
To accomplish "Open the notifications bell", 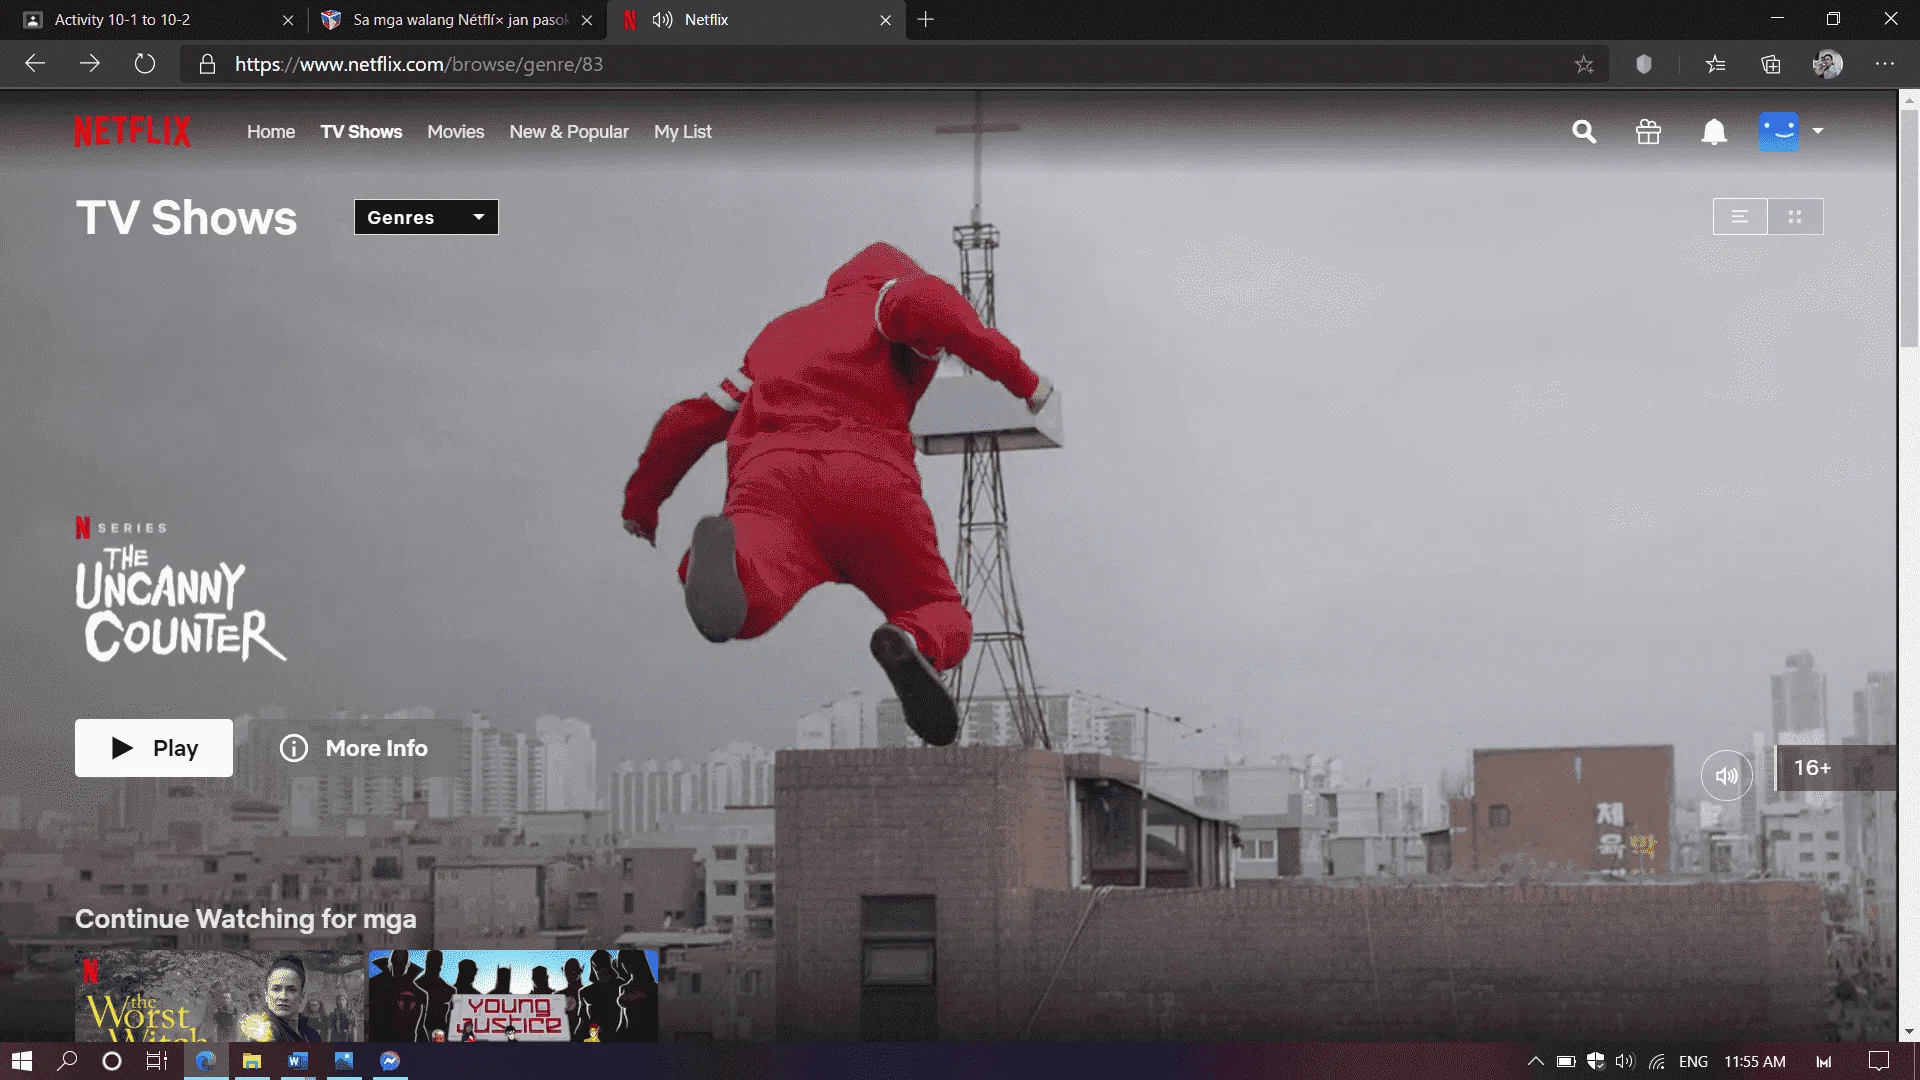I will [x=1714, y=132].
